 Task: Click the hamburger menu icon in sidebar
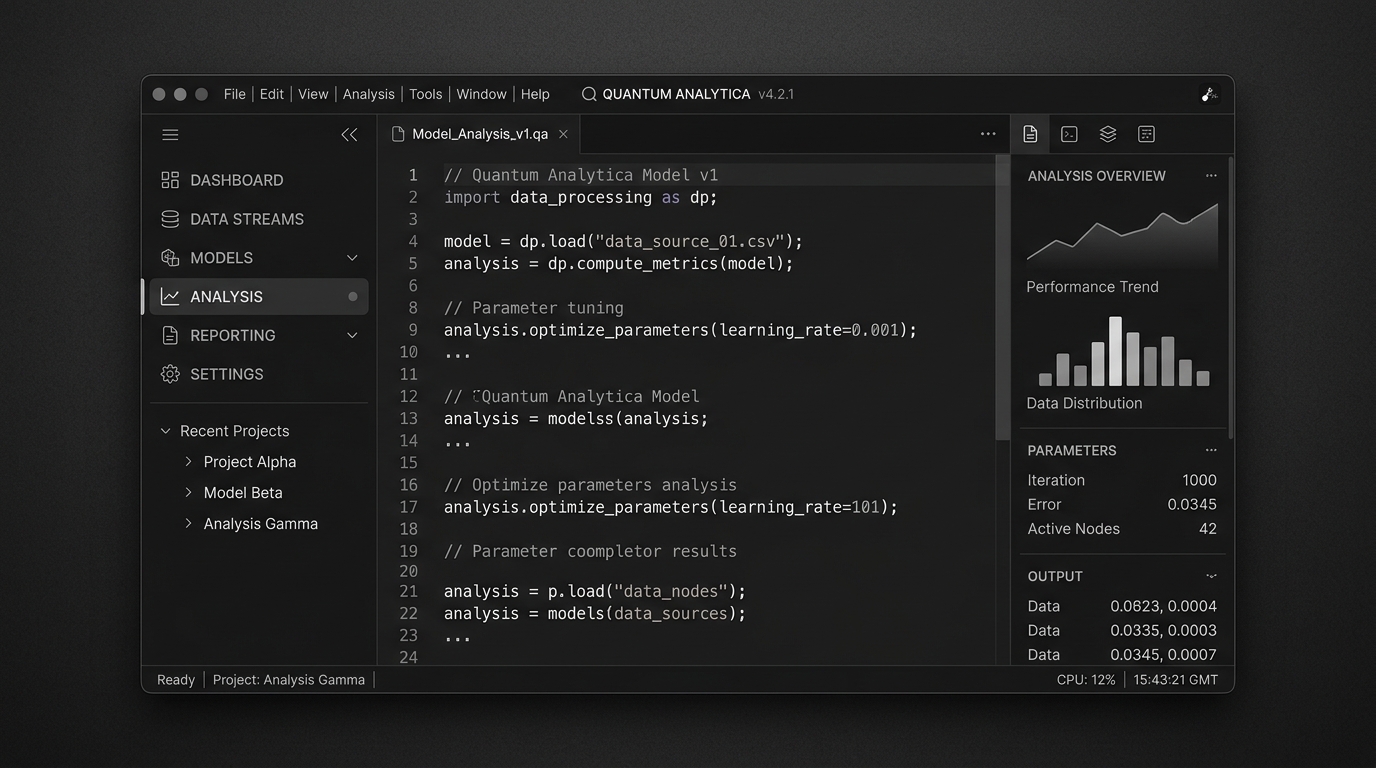coord(170,135)
